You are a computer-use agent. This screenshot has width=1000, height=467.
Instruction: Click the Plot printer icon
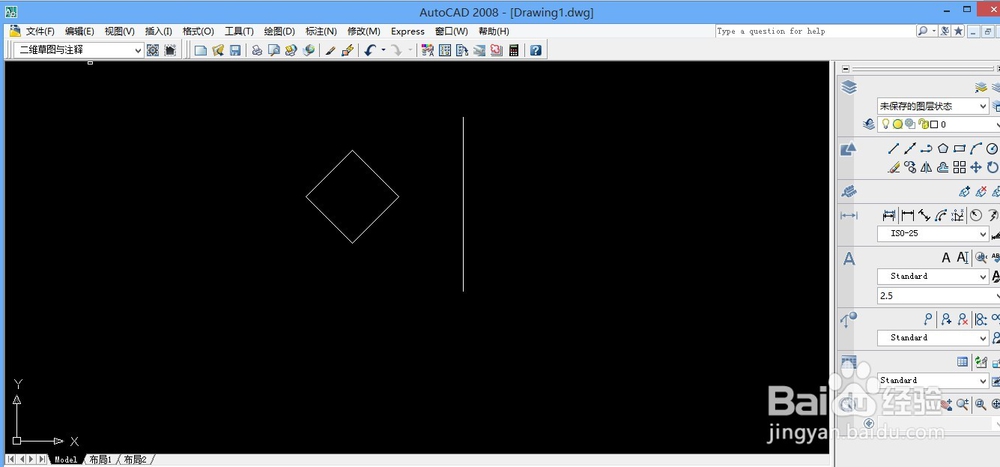coord(257,50)
